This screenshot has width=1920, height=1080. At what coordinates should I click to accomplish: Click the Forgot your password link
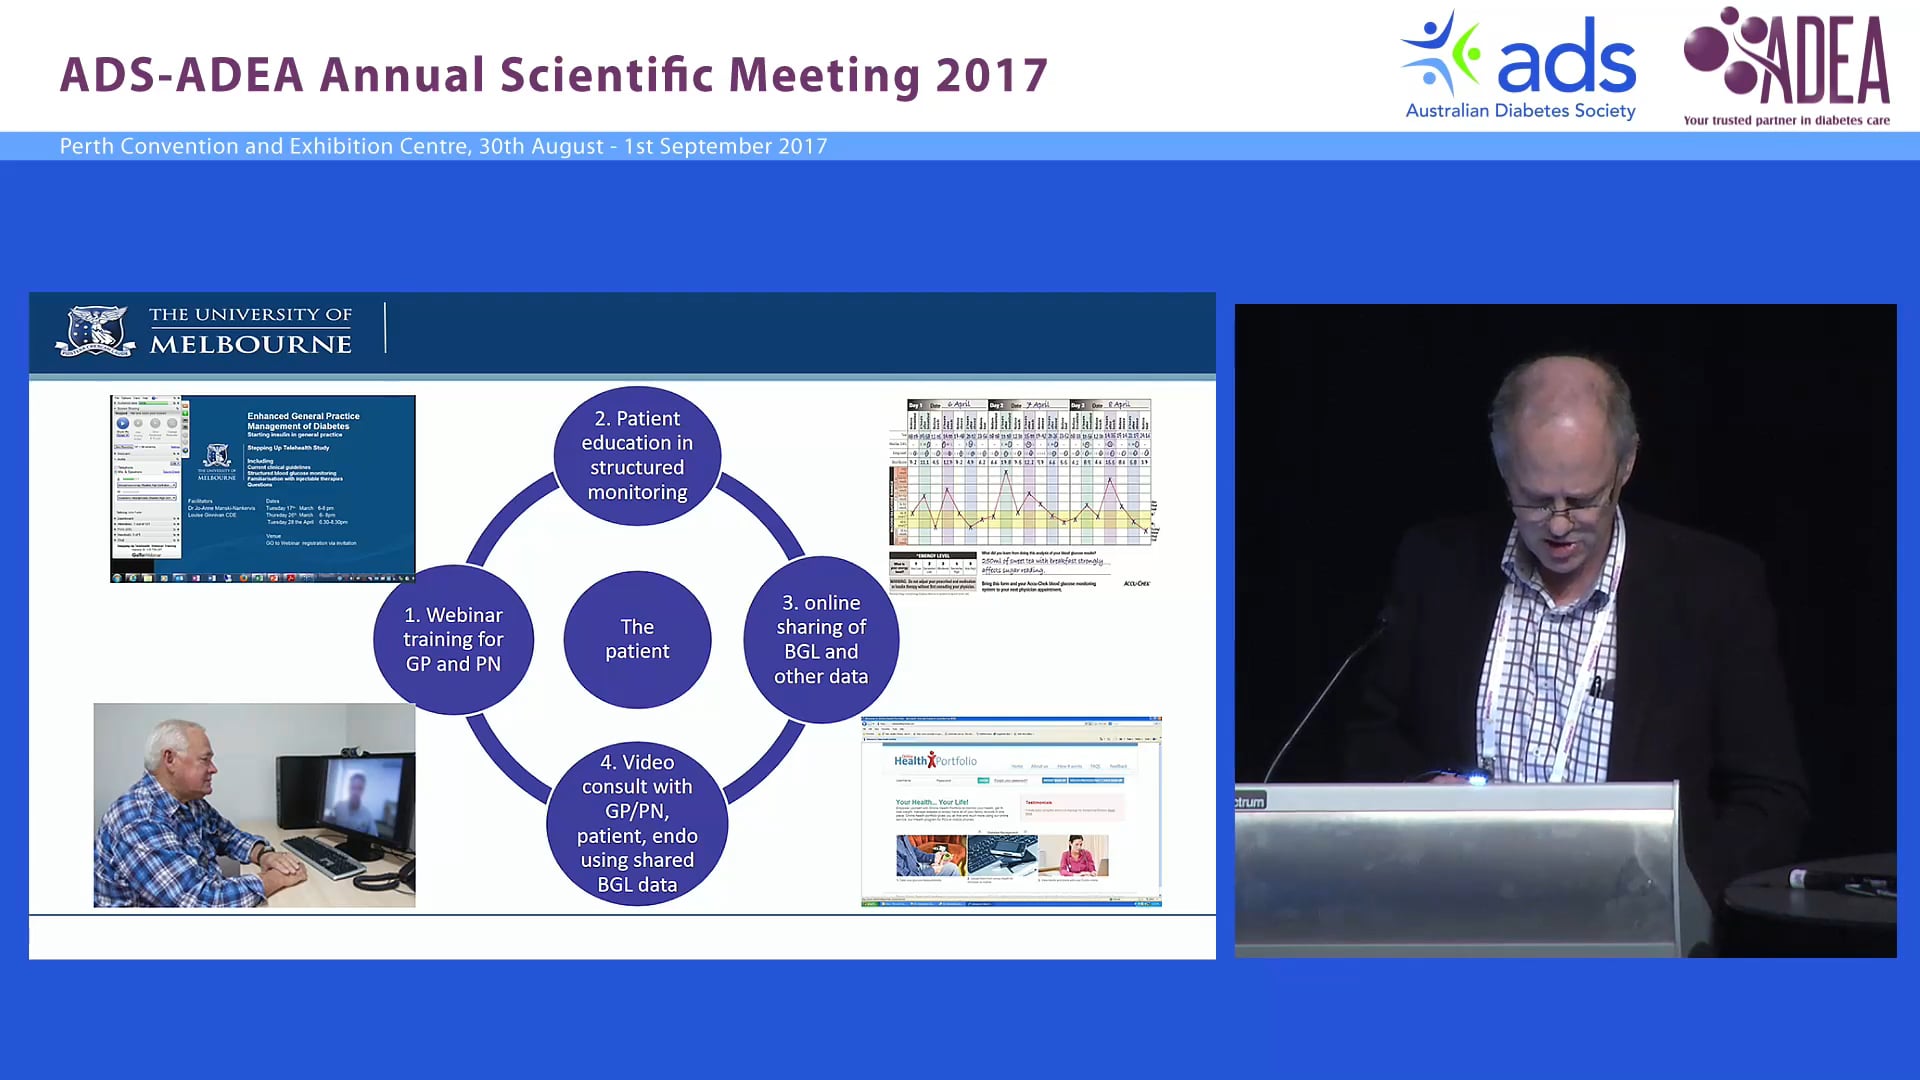pyautogui.click(x=1011, y=781)
